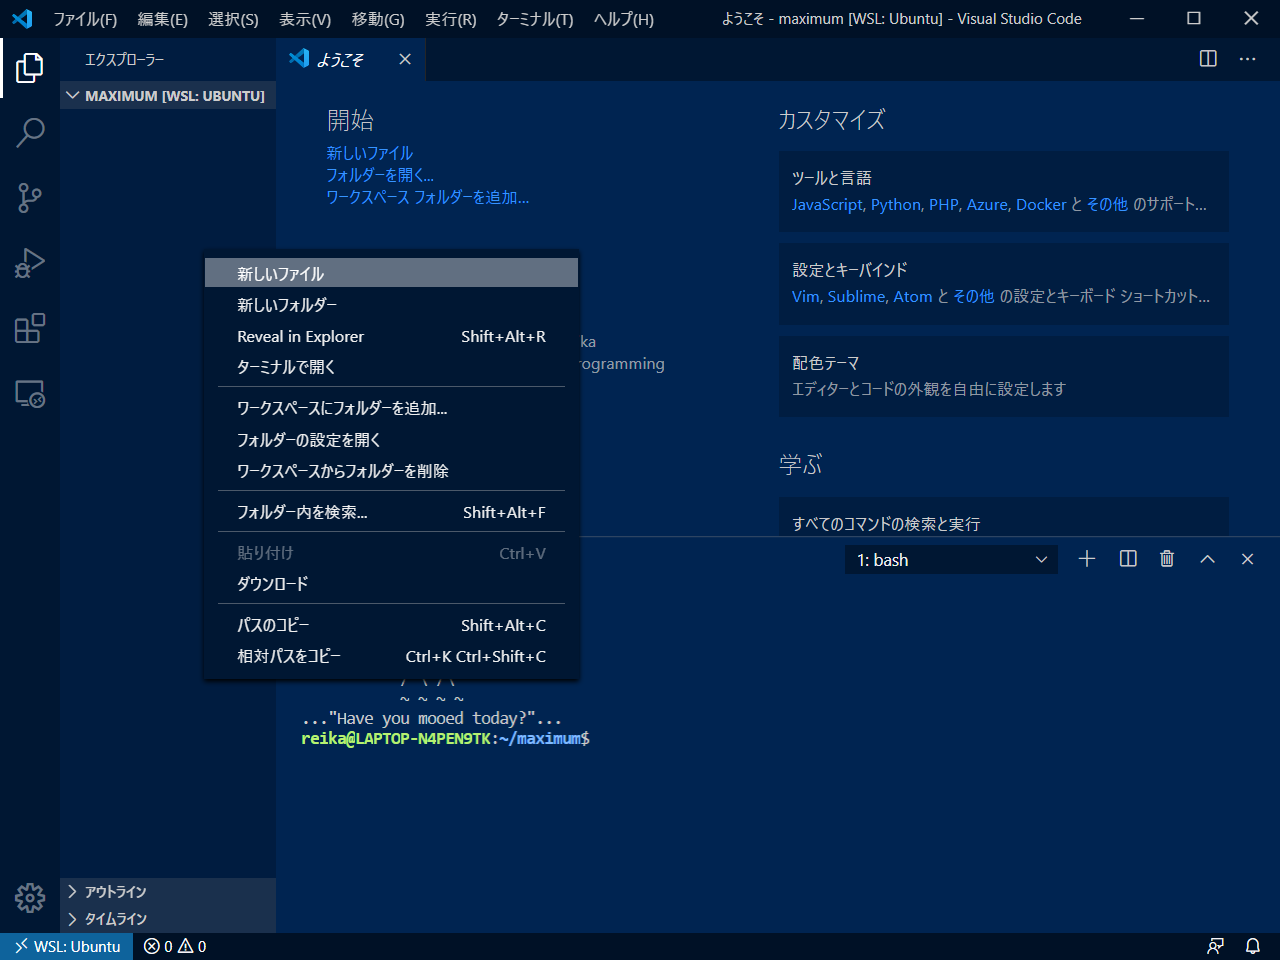Open the ファイル menu
Screen dimensions: 1280x960
point(85,18)
